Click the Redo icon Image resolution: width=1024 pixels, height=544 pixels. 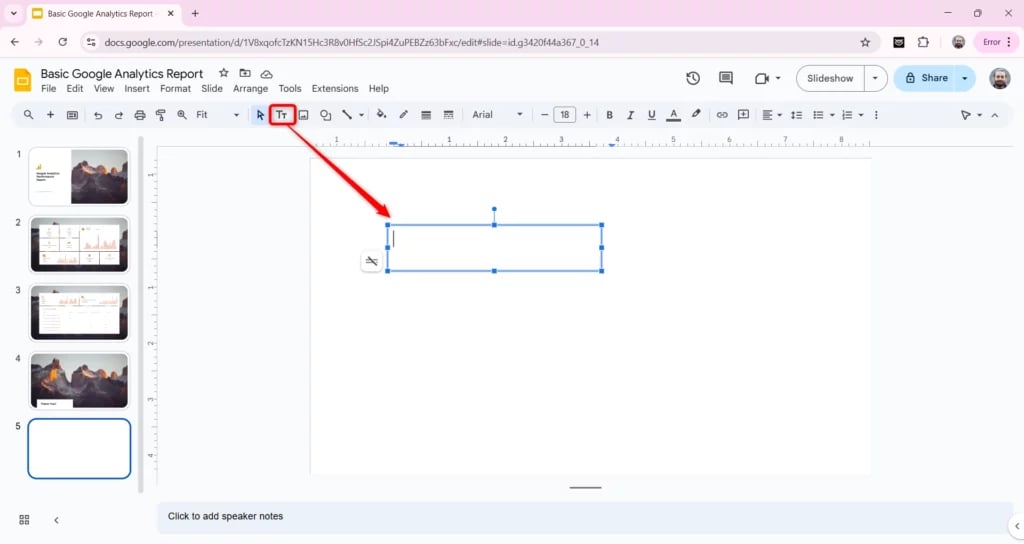pos(118,115)
